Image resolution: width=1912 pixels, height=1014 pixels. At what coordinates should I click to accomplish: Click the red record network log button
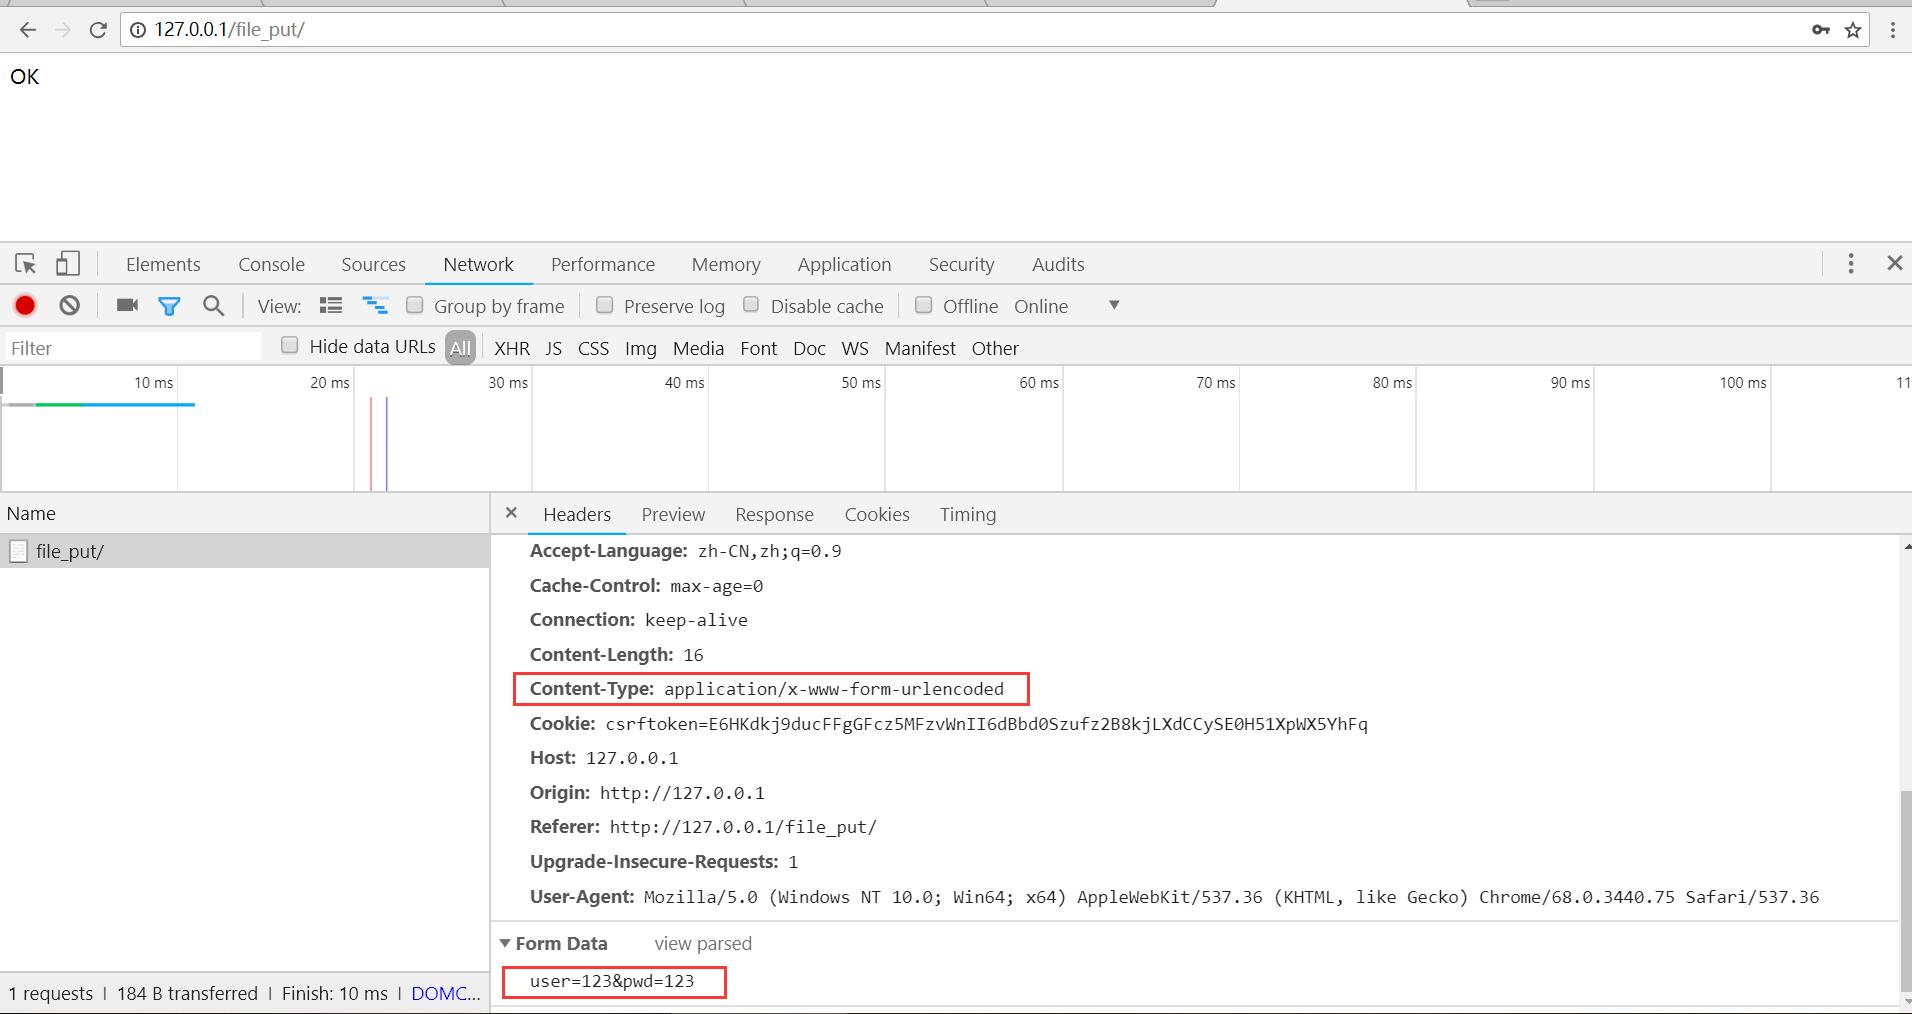pyautogui.click(x=25, y=306)
